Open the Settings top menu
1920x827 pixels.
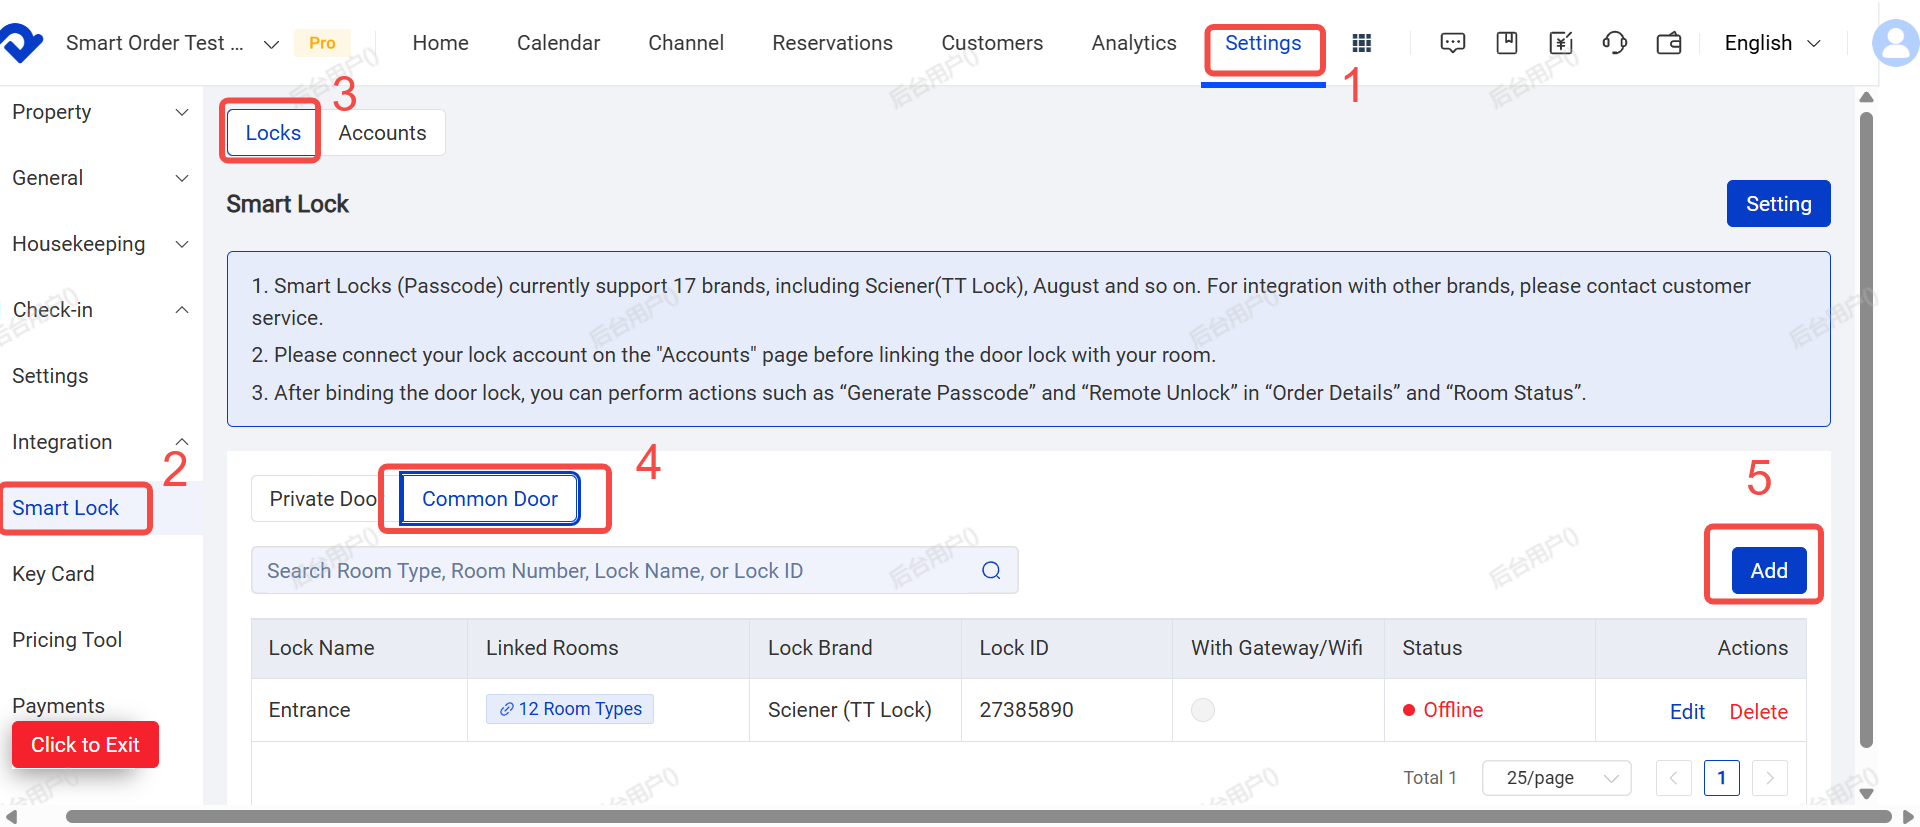(1263, 43)
